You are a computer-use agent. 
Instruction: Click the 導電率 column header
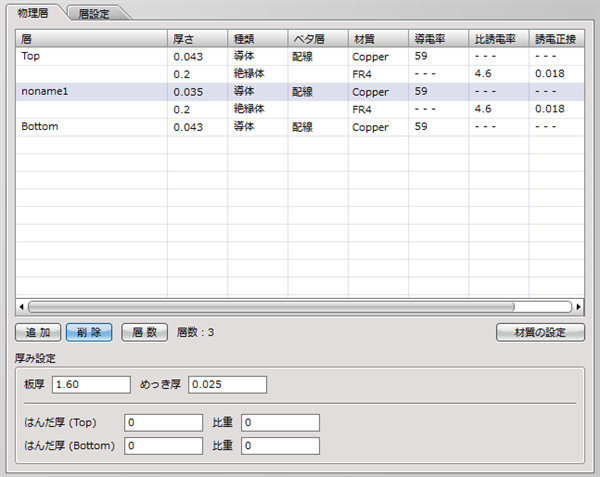437,38
